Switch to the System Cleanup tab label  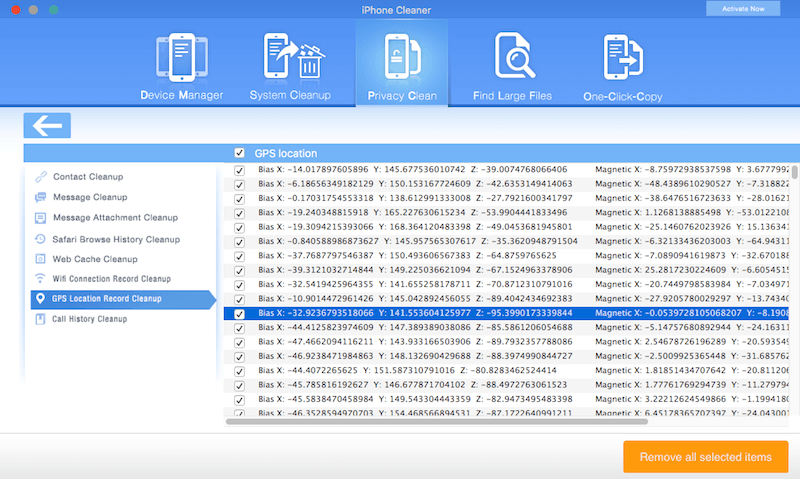coord(290,95)
